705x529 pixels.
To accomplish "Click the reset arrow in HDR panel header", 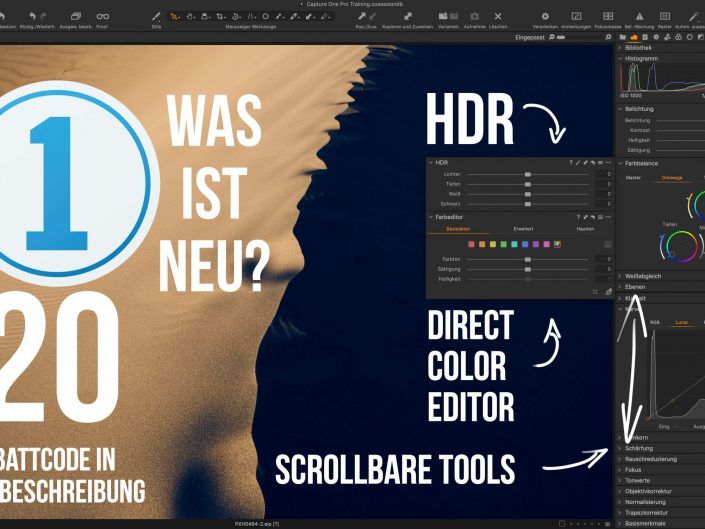I will [593, 162].
